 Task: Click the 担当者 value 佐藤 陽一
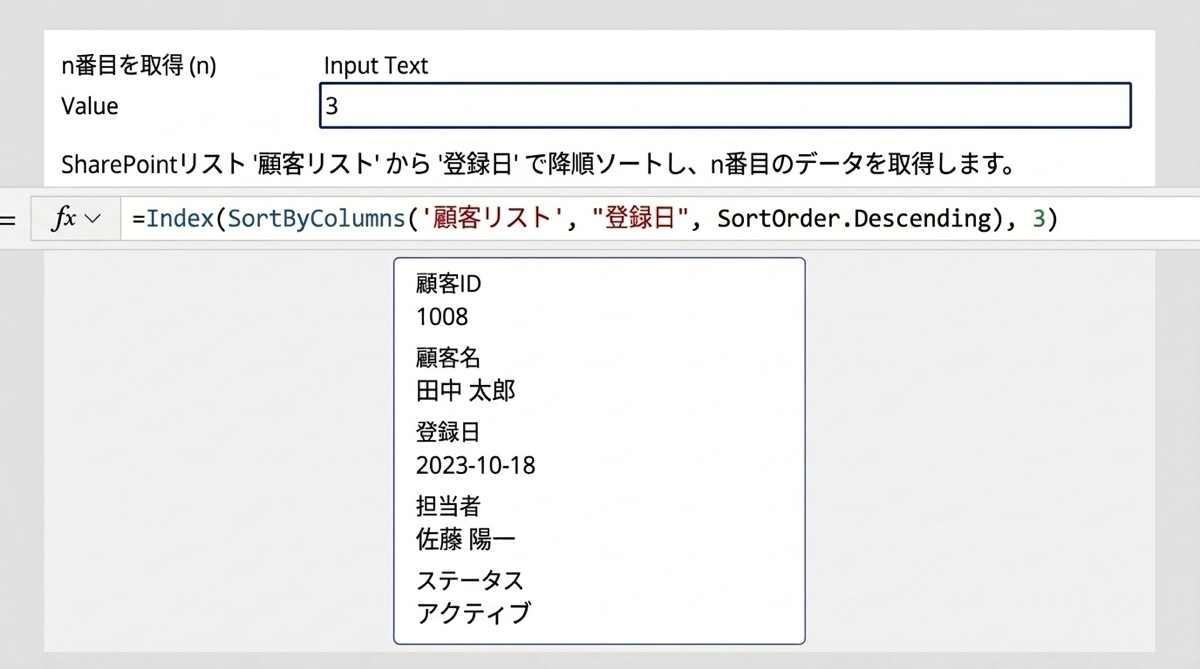click(x=465, y=539)
